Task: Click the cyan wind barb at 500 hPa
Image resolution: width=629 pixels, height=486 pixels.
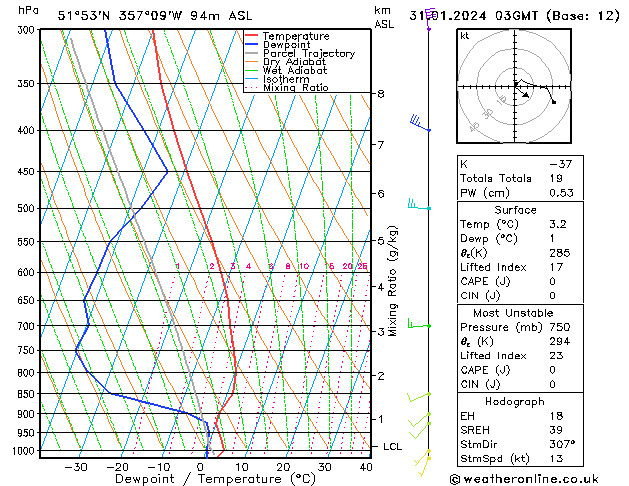Action: [418, 206]
